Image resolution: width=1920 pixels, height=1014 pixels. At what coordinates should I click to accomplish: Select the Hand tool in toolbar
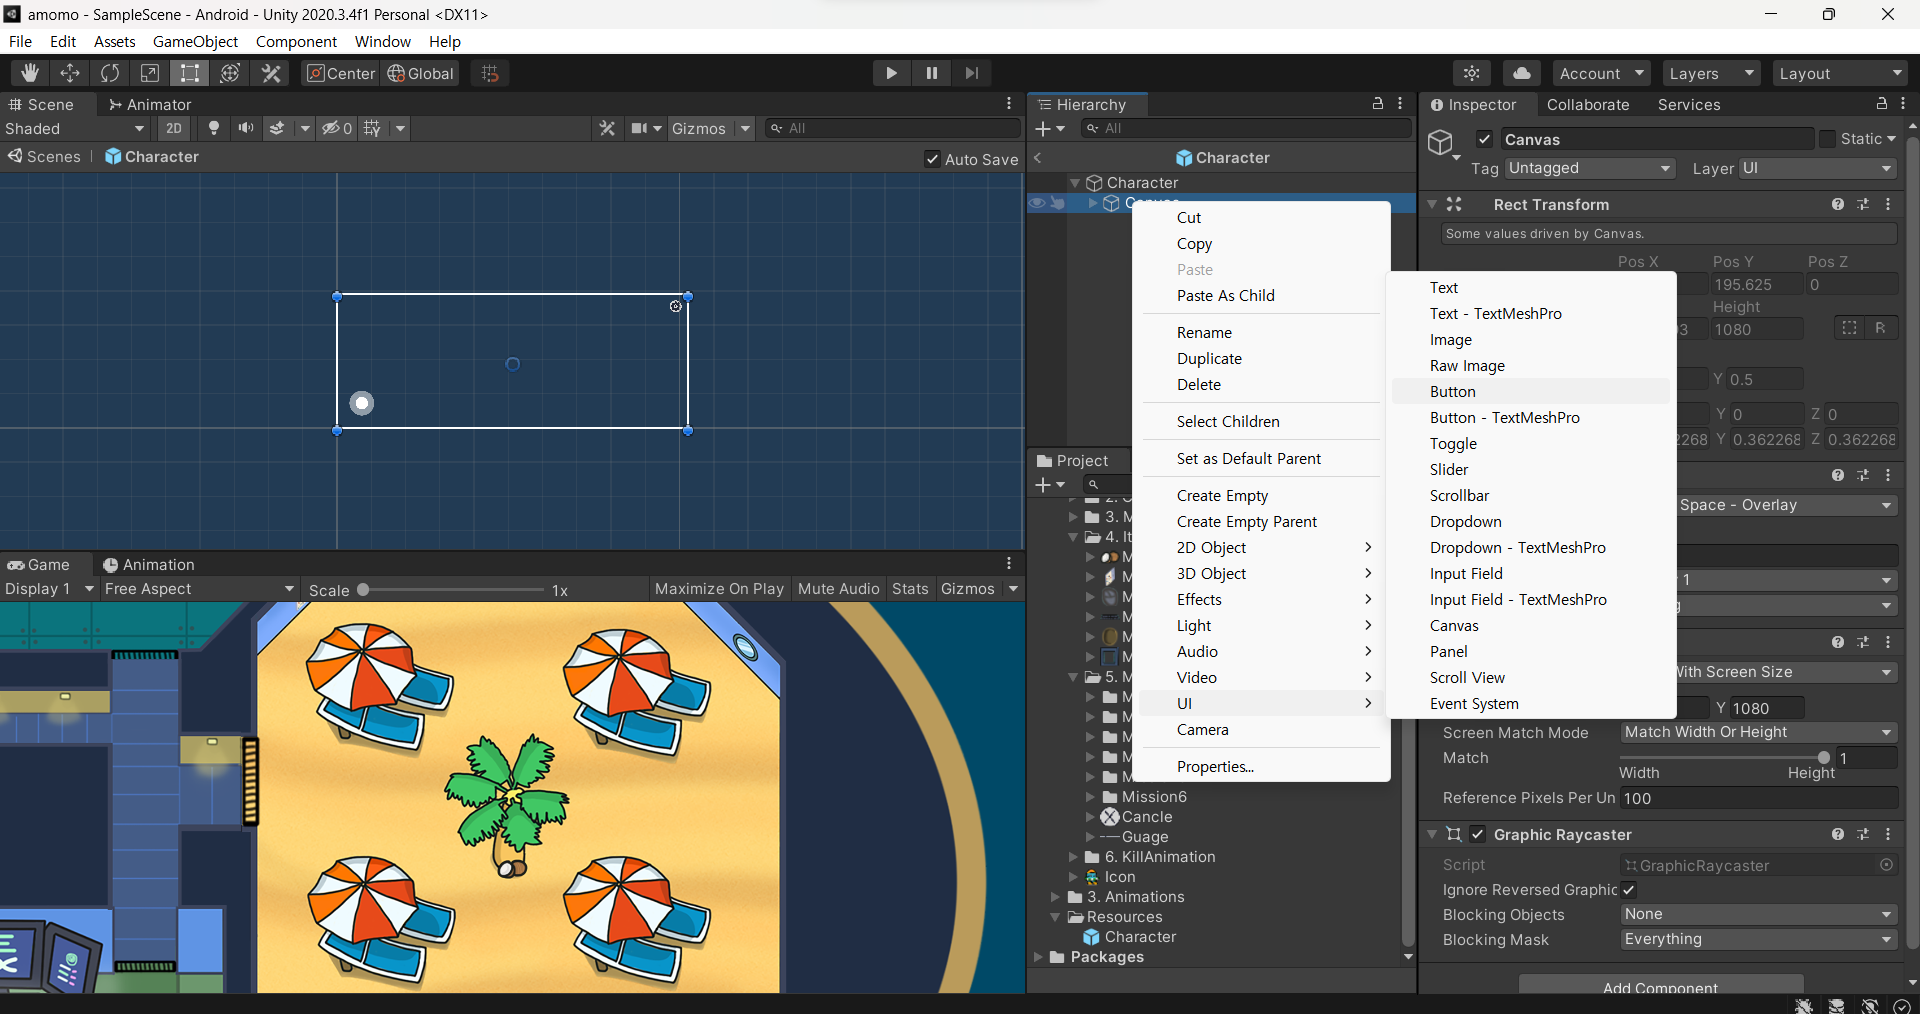coord(30,73)
